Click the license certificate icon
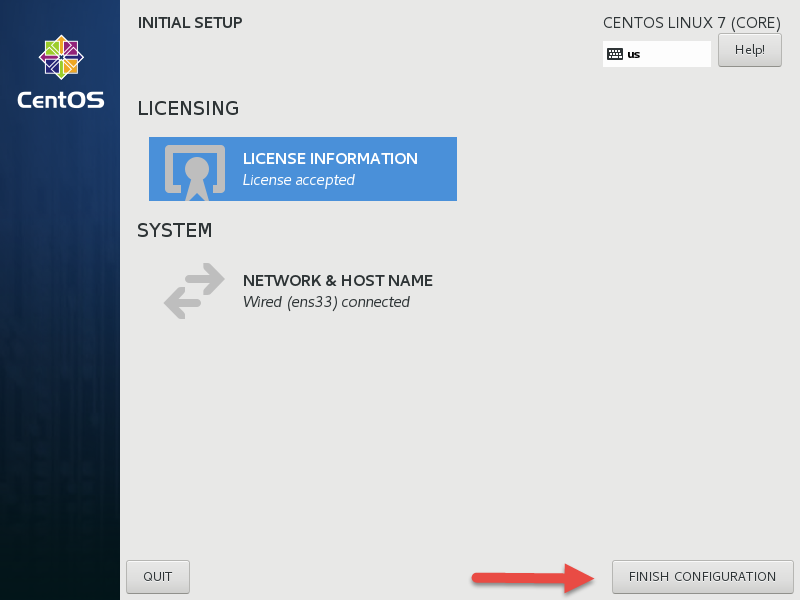Screen dimensions: 800x600 point(195,172)
